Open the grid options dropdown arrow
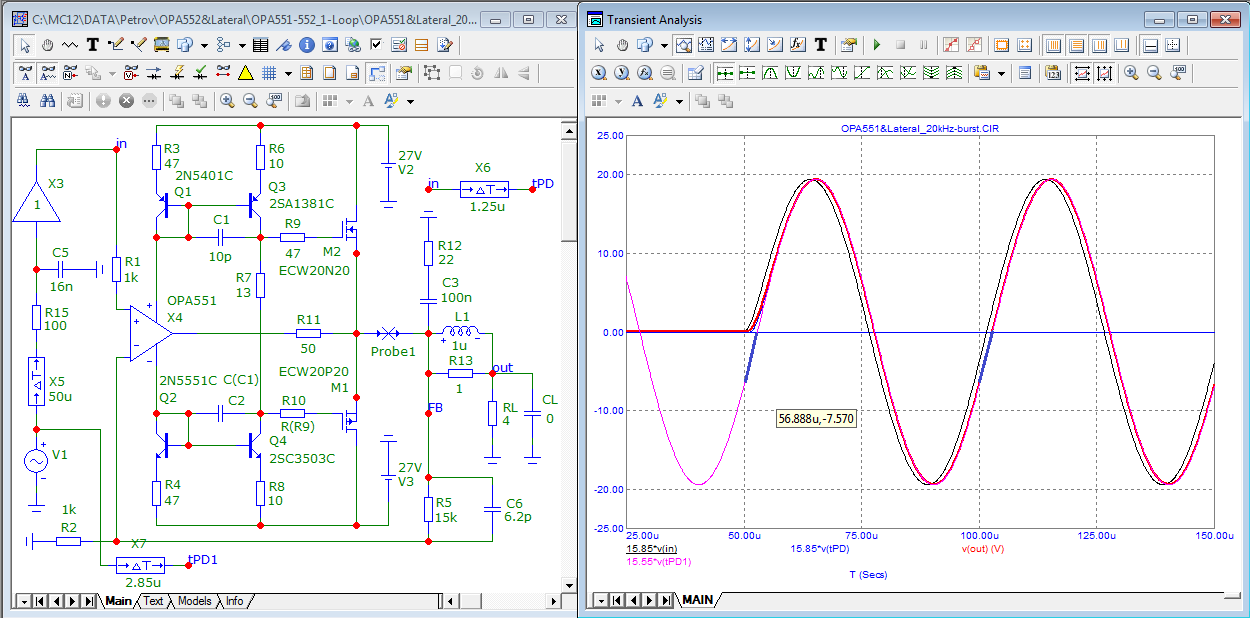This screenshot has height=618, width=1250. click(288, 73)
